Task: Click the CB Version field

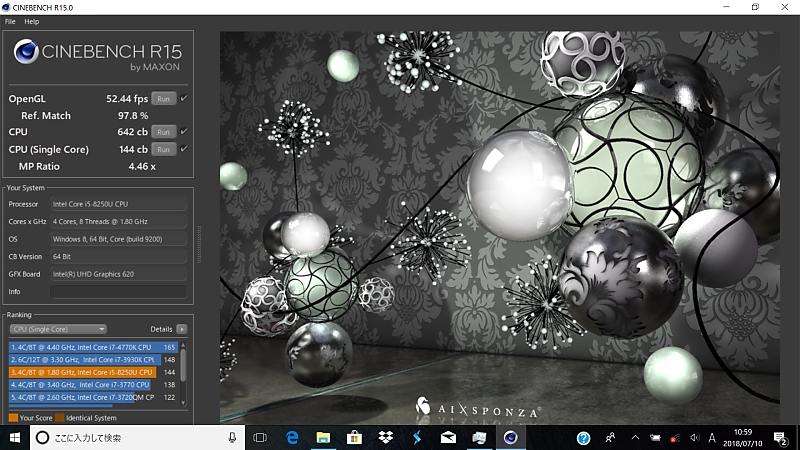Action: (118, 257)
